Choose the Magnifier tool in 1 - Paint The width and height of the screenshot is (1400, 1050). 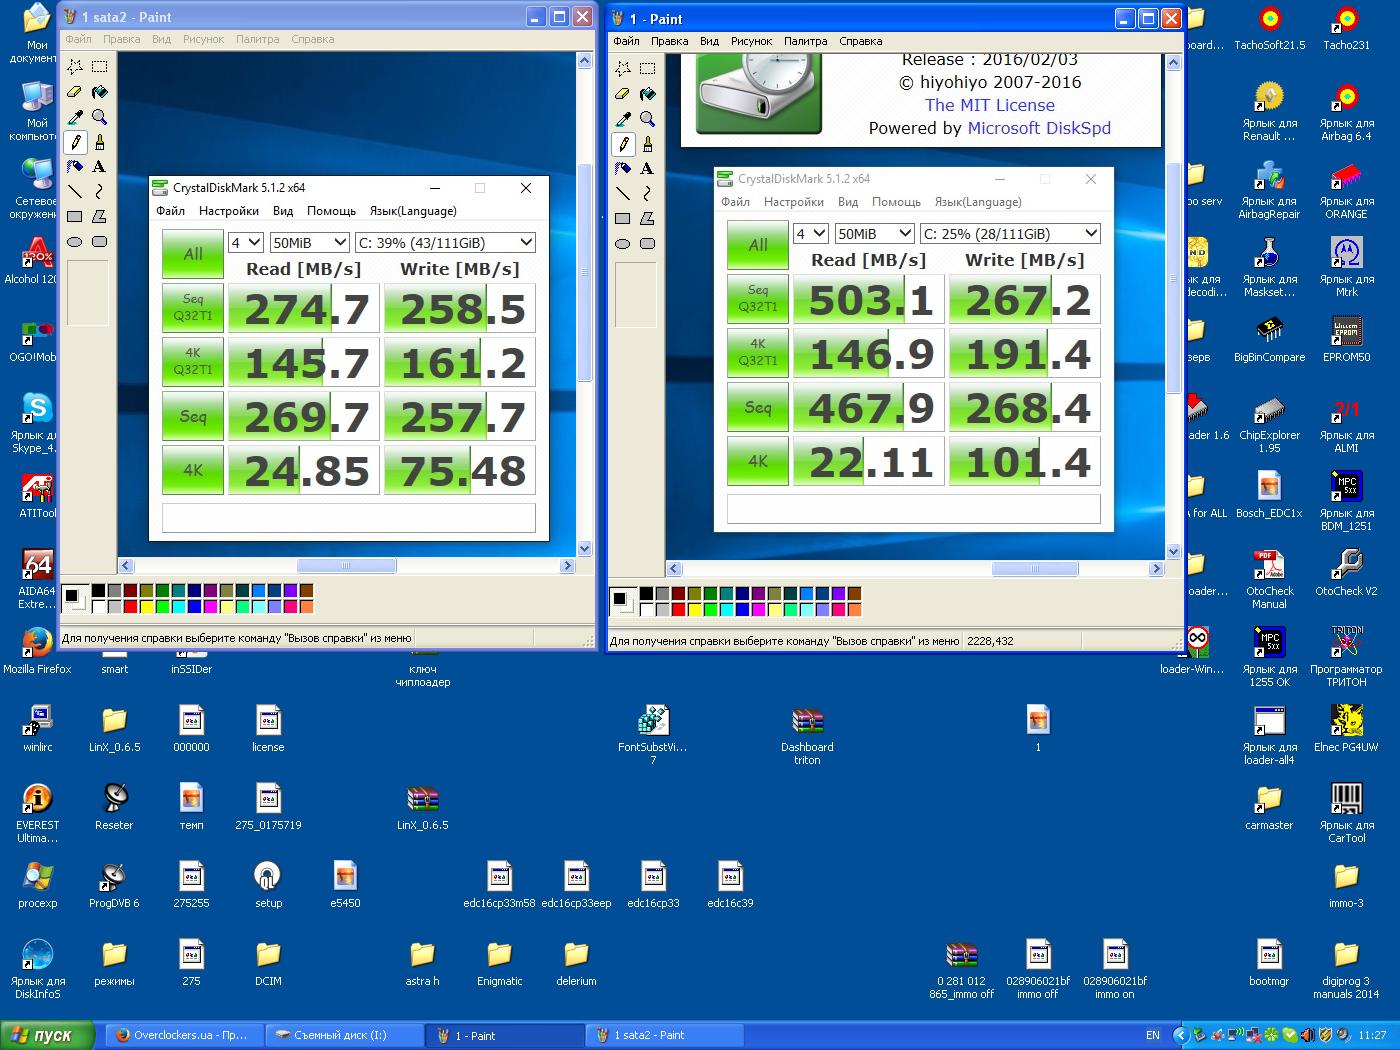(x=647, y=119)
